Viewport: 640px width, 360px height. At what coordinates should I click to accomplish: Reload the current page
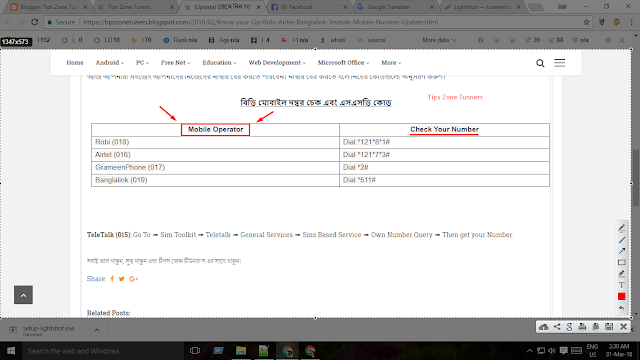[x=35, y=22]
